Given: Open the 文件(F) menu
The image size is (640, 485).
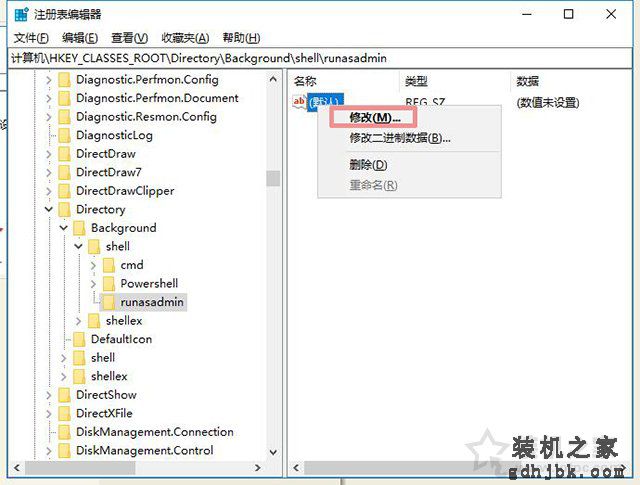Looking at the screenshot, I should [x=31, y=38].
